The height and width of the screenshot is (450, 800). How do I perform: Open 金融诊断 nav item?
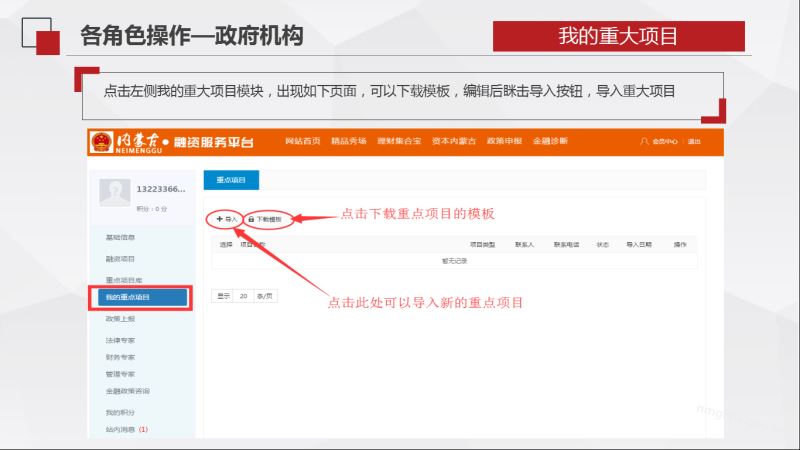(x=550, y=141)
